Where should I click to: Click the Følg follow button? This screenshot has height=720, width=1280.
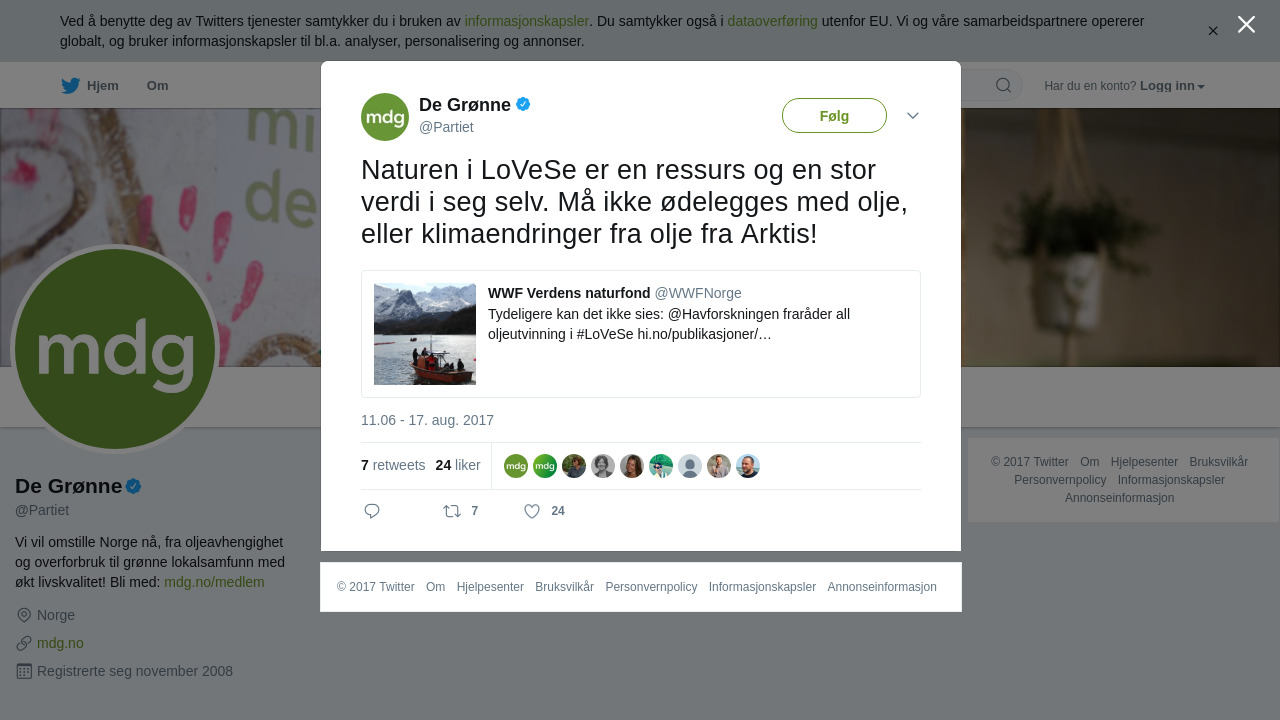click(834, 116)
